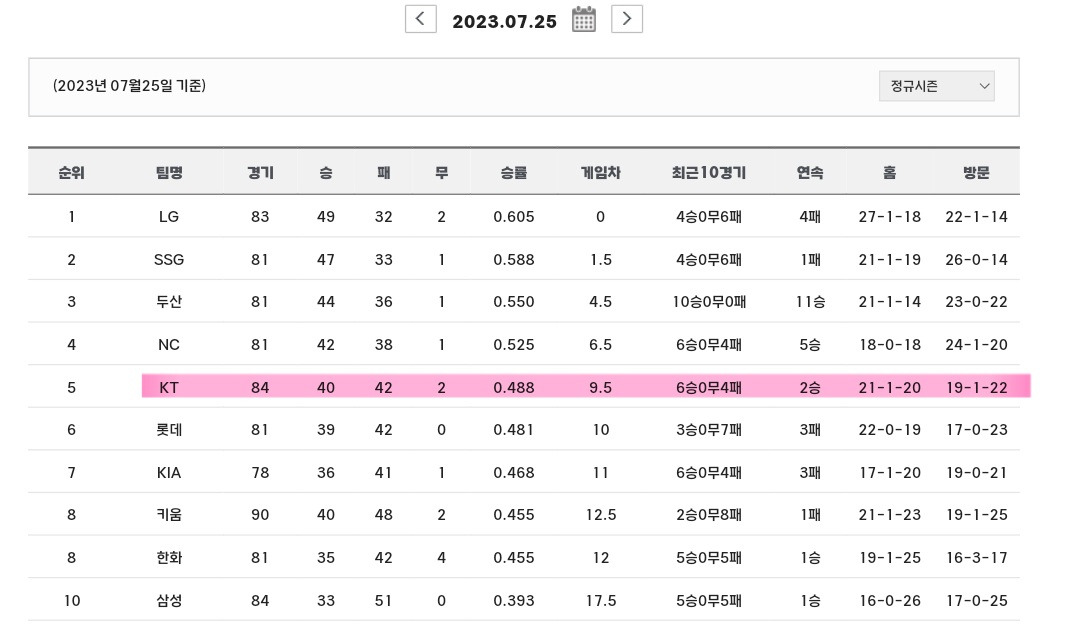
Task: Click the 승 column header
Action: point(326,172)
